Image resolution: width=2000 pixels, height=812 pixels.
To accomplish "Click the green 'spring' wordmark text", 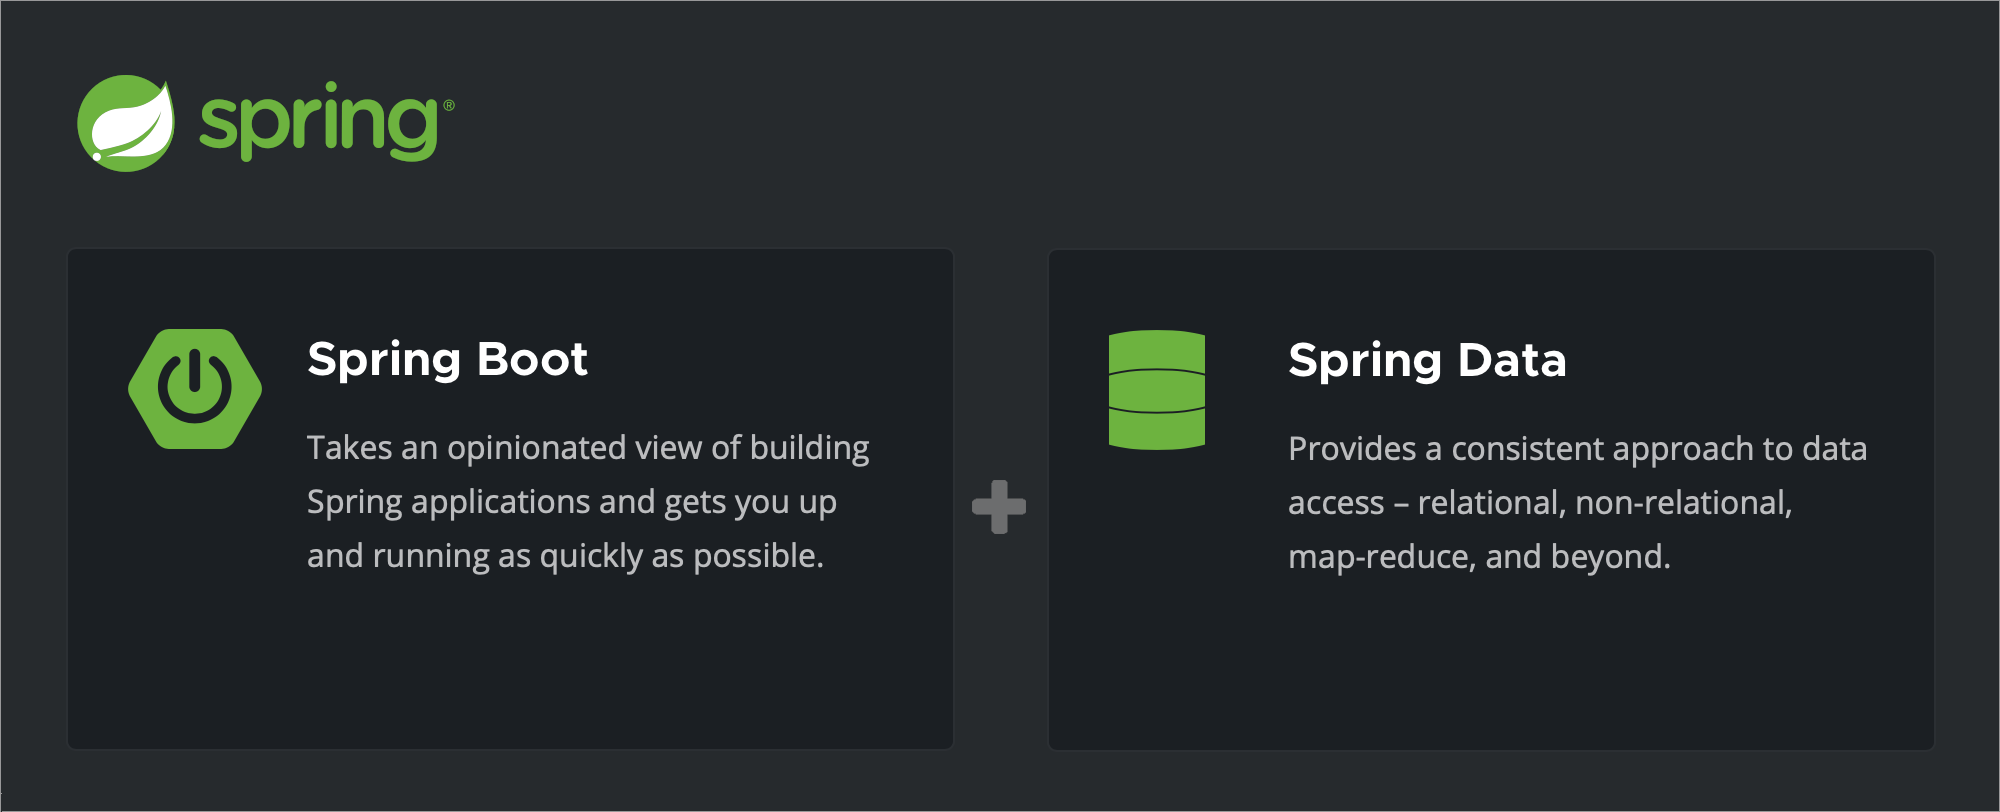I will coord(318,124).
